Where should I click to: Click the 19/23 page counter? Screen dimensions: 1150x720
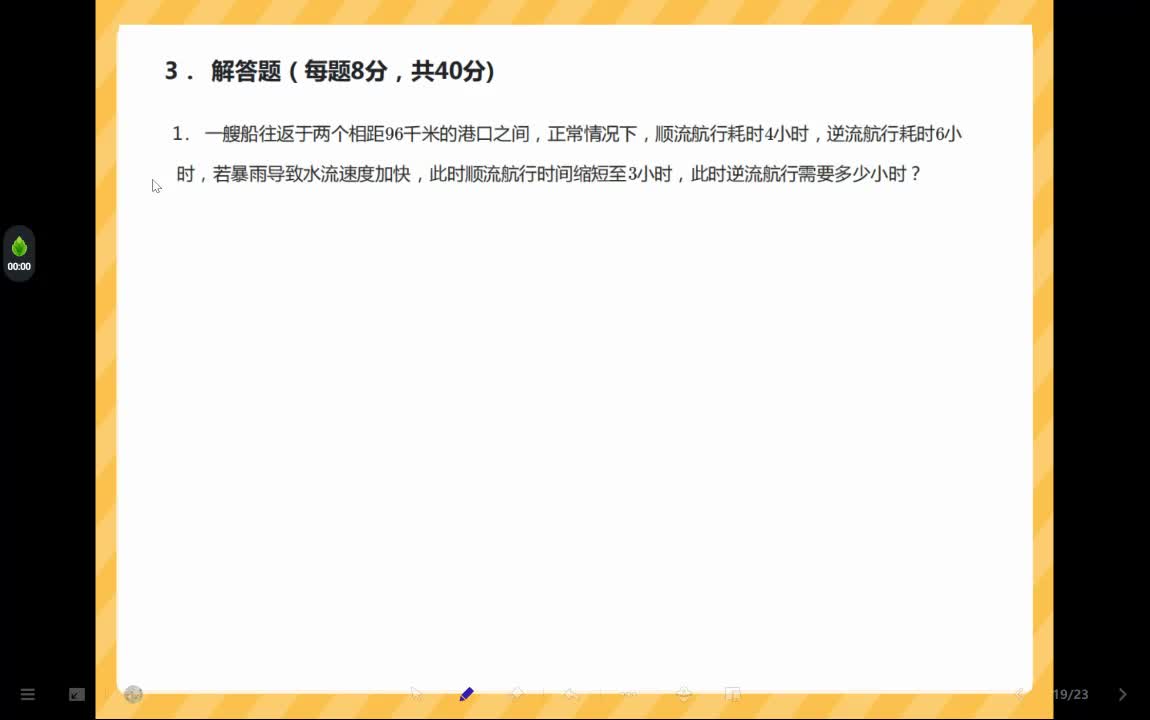[1071, 694]
